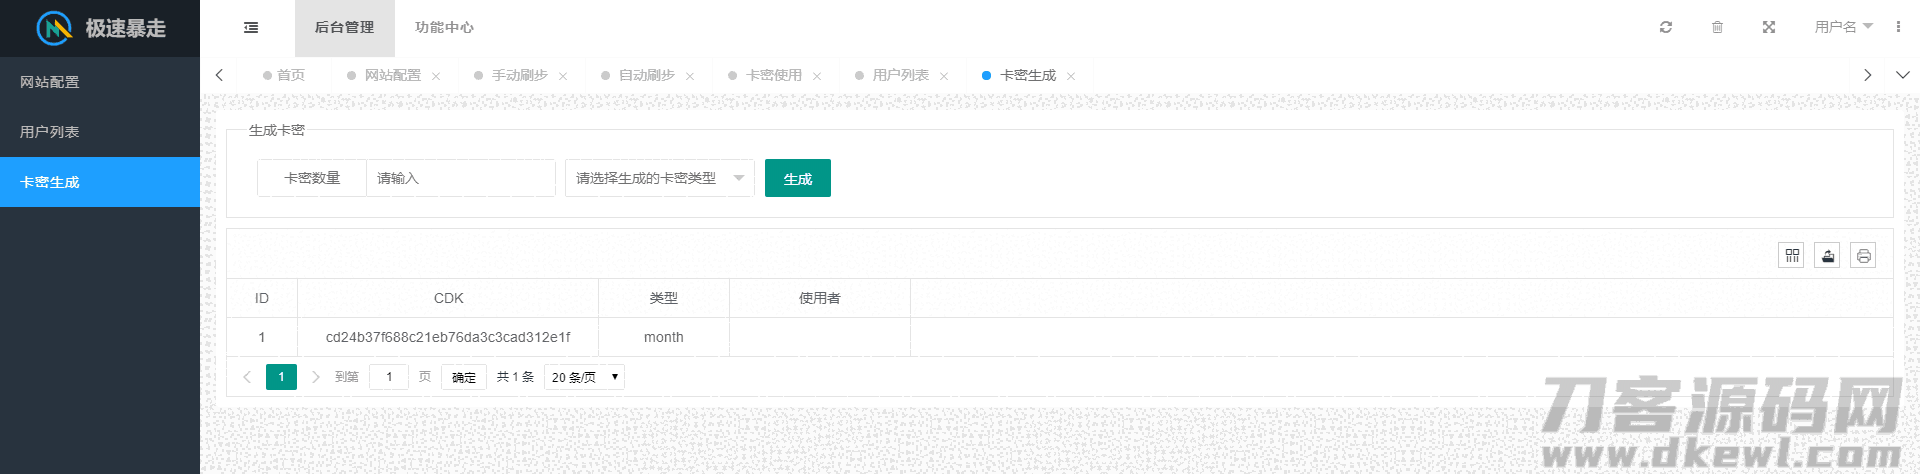Click the month type cell
1920x474 pixels.
[664, 337]
